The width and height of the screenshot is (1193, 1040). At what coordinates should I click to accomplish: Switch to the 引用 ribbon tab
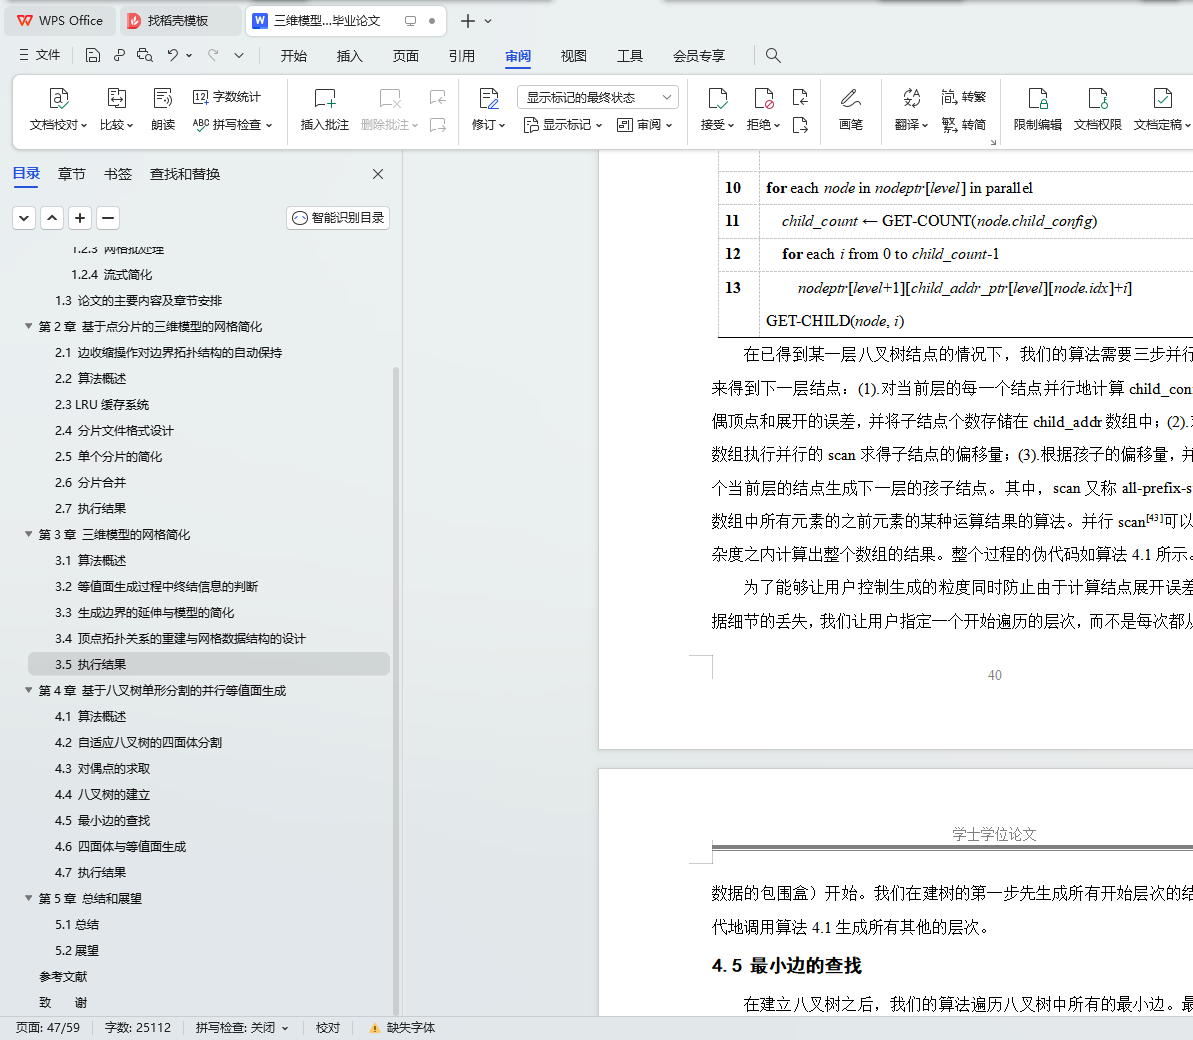461,56
